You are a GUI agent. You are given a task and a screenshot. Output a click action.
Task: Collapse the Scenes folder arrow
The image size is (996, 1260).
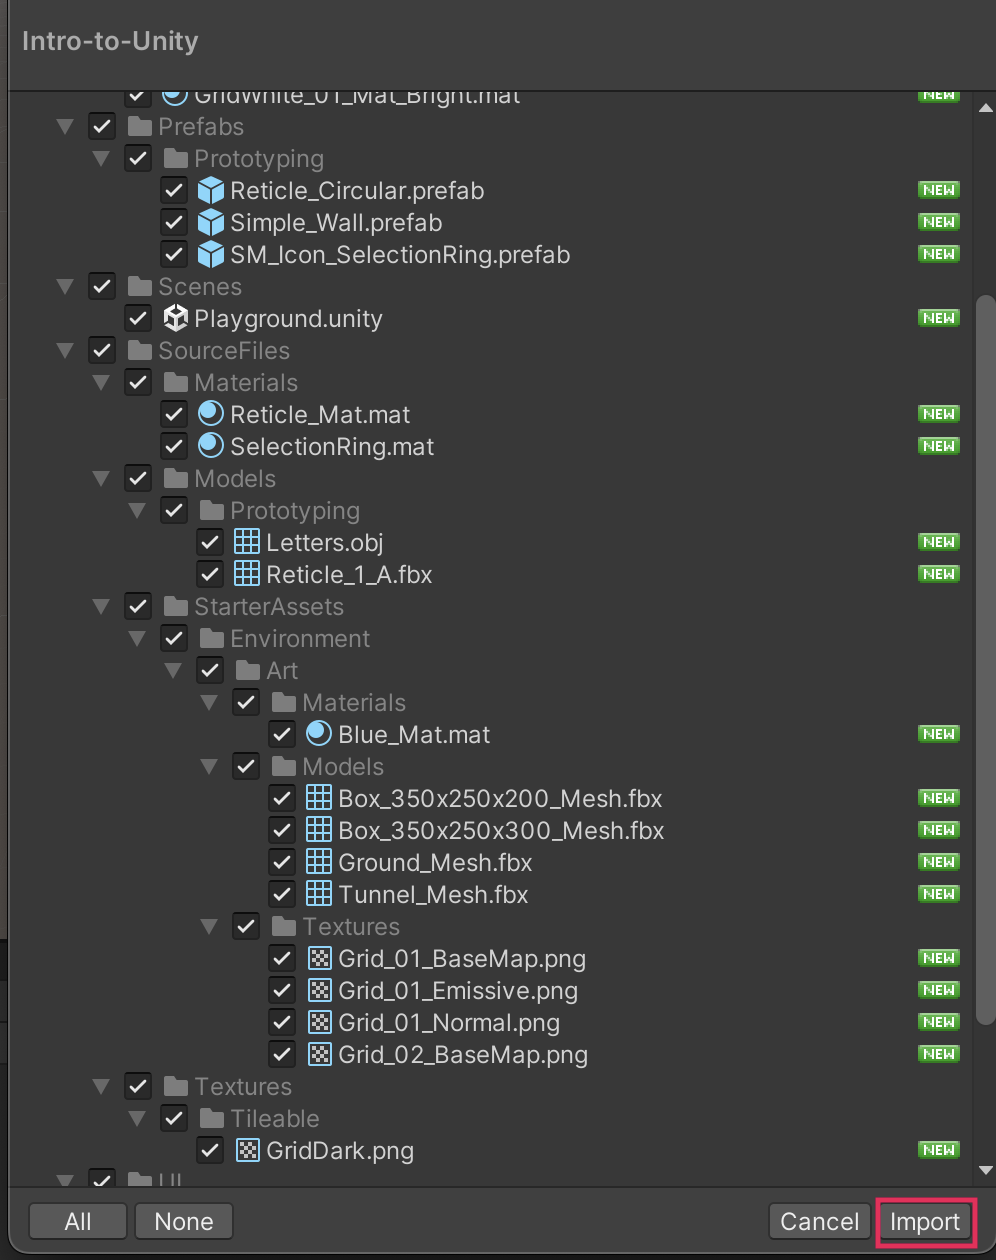[66, 287]
